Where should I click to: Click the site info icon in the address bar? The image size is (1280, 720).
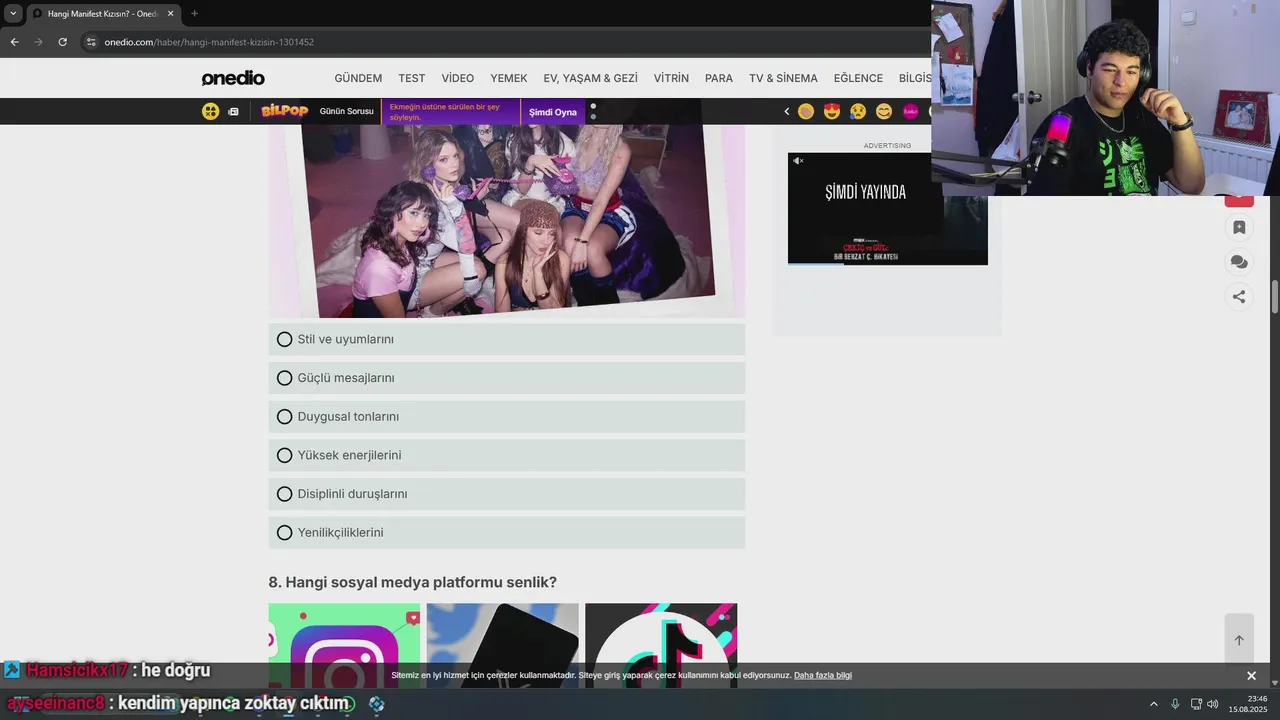[91, 42]
